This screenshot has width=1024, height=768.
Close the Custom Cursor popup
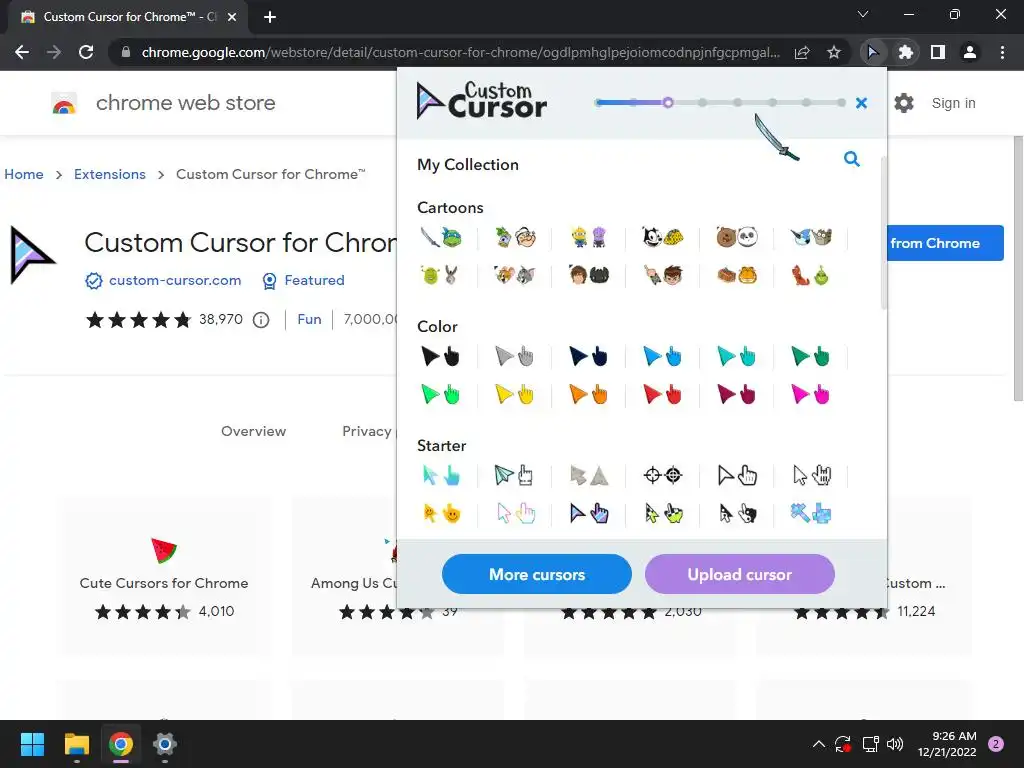(x=861, y=103)
